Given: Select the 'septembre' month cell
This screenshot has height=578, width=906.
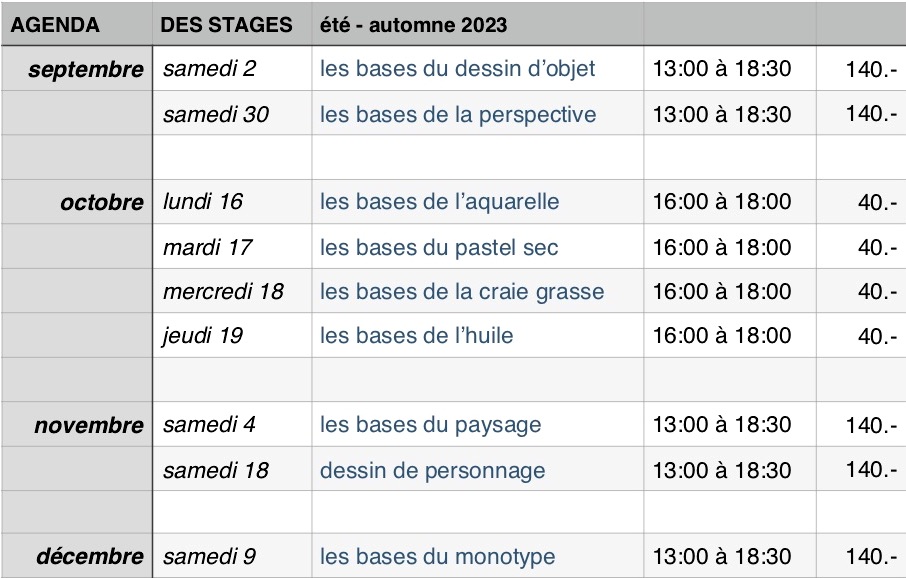Looking at the screenshot, I should (77, 69).
